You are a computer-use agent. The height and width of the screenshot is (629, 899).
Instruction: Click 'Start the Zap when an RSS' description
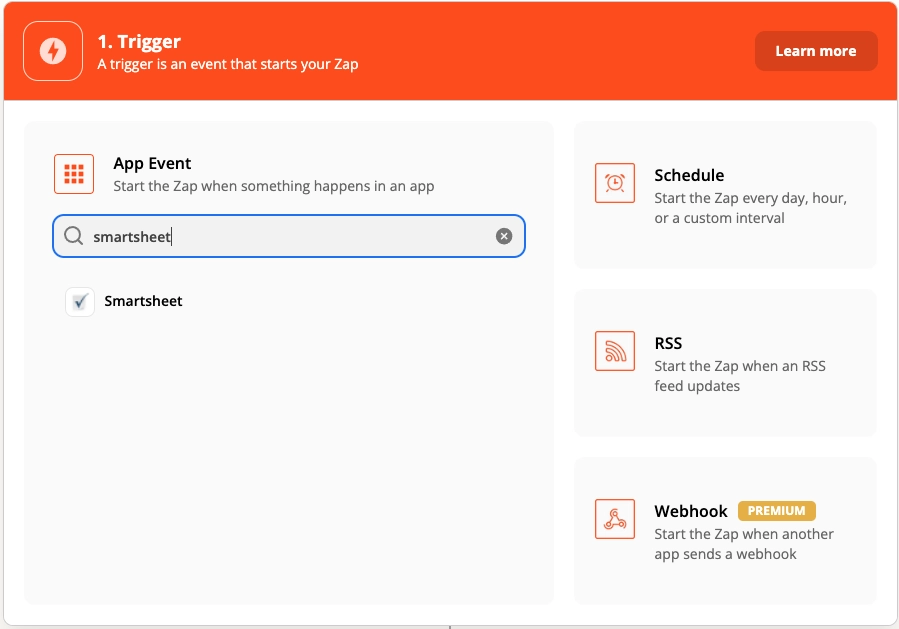[x=740, y=376]
